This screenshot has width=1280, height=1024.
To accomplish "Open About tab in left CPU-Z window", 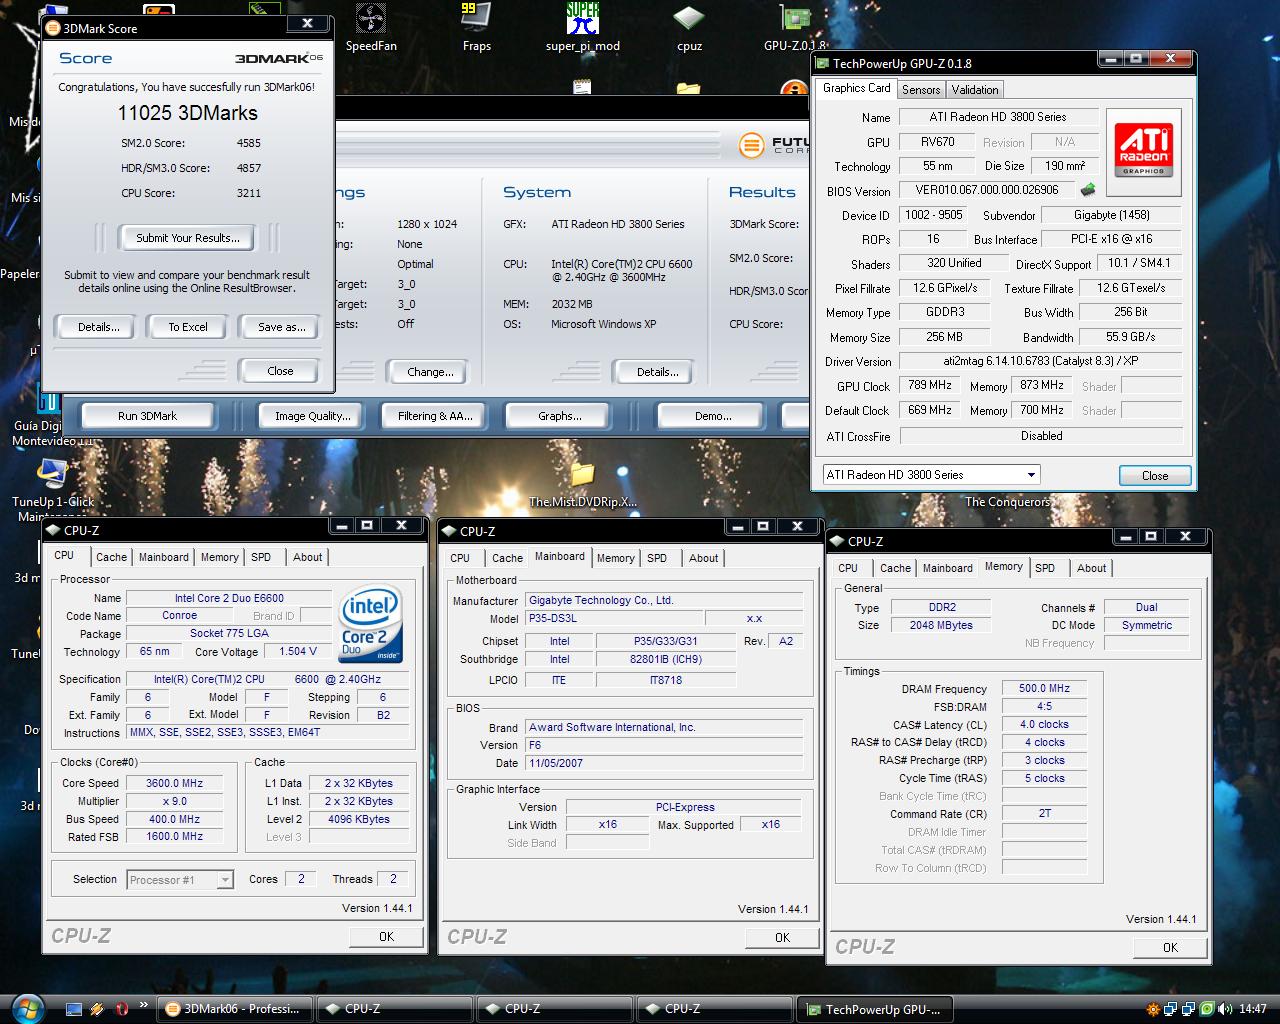I will (x=307, y=557).
